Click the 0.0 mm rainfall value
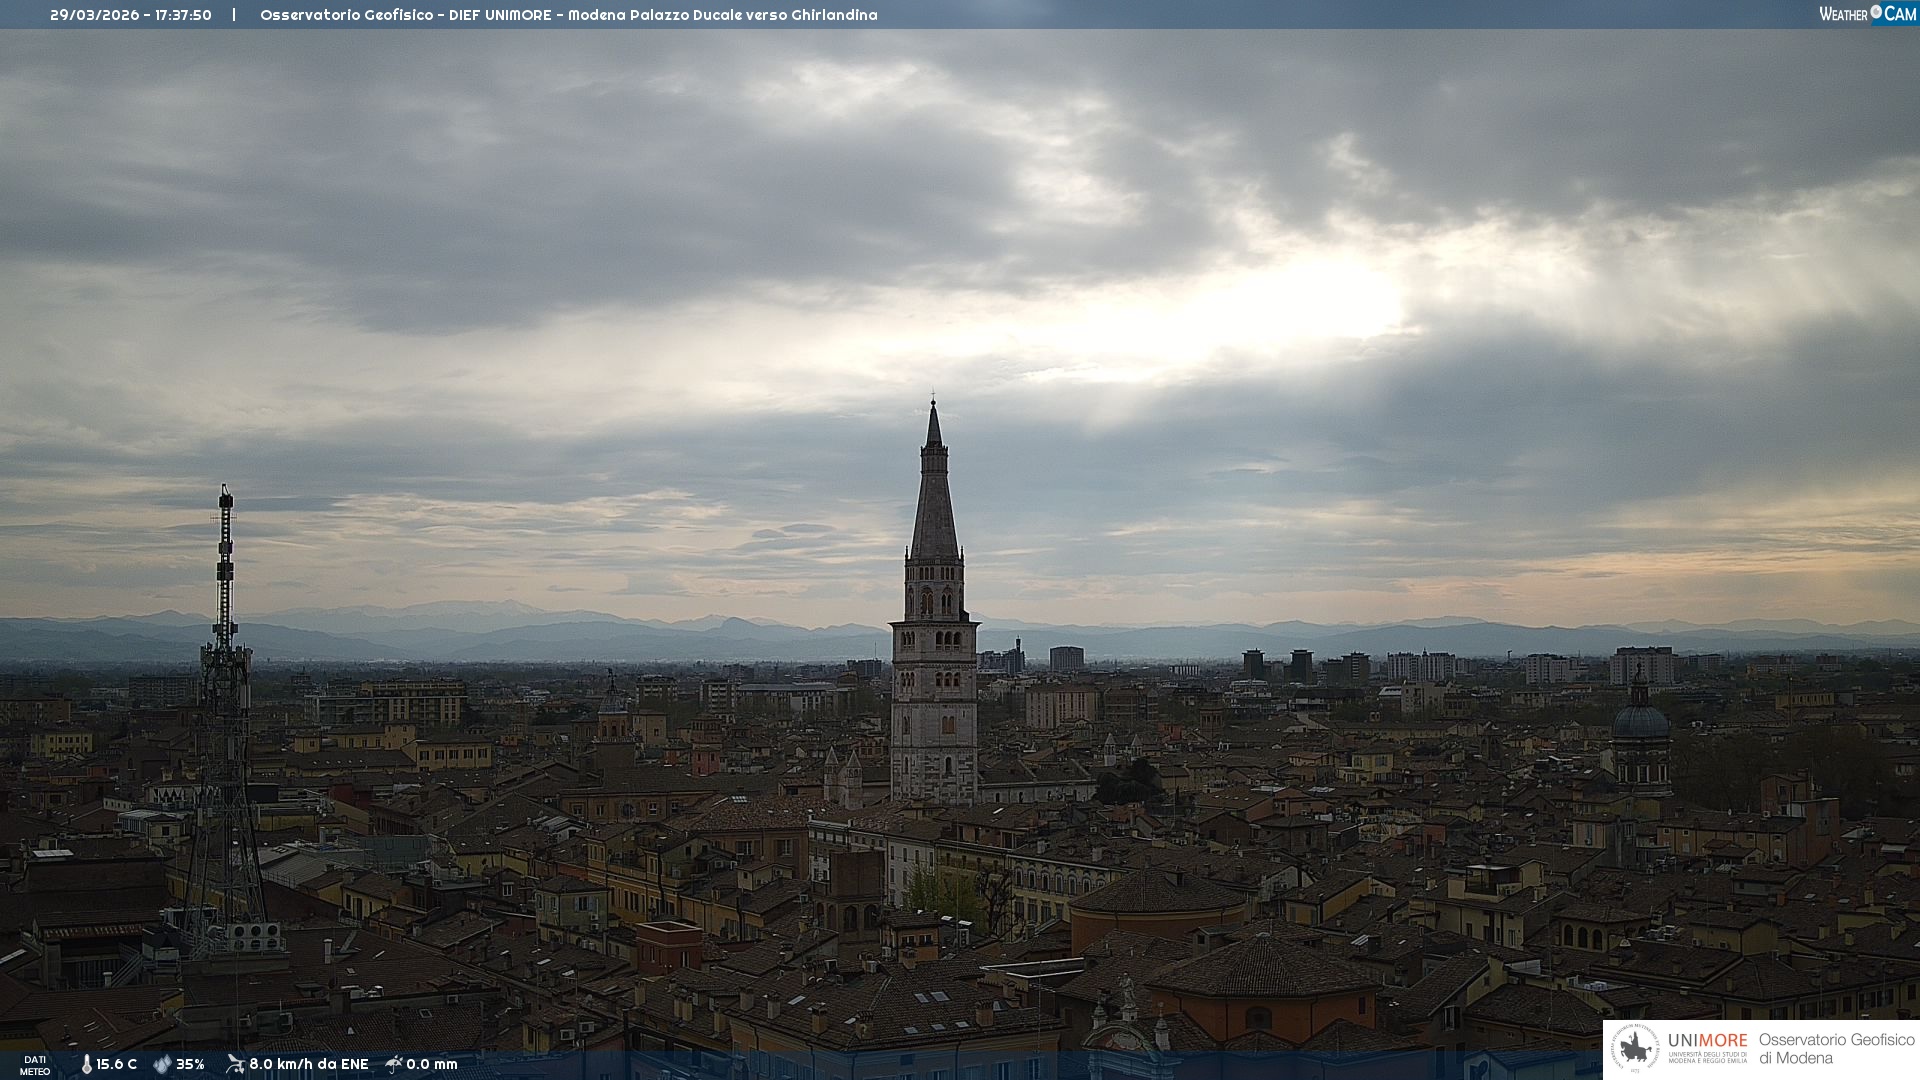The image size is (1920, 1080). [431, 1064]
